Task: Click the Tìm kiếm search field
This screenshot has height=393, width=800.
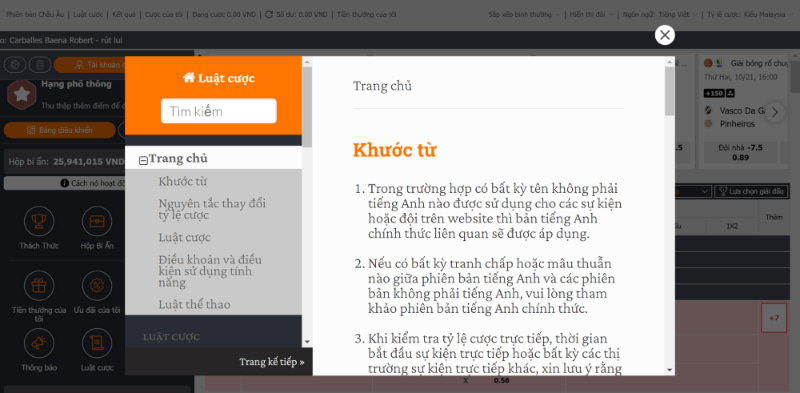Action: (x=218, y=111)
